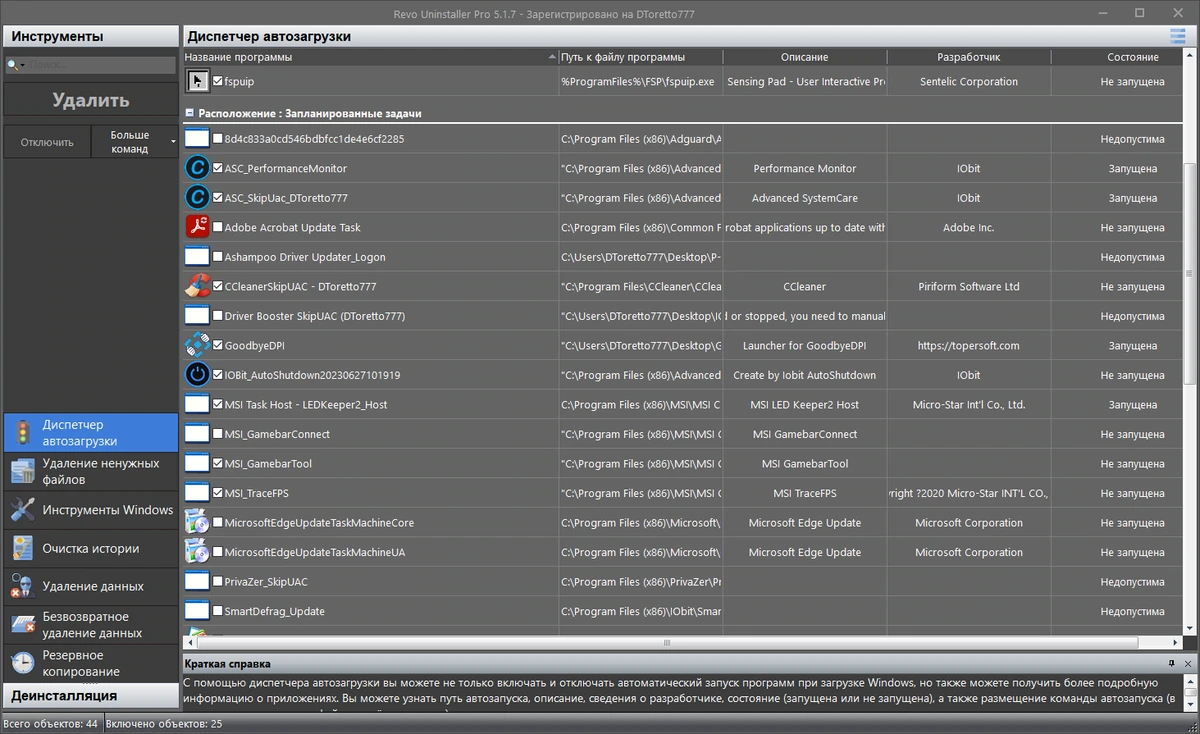The width and height of the screenshot is (1200, 734).
Task: Sort by the Описание column header
Action: pos(805,57)
